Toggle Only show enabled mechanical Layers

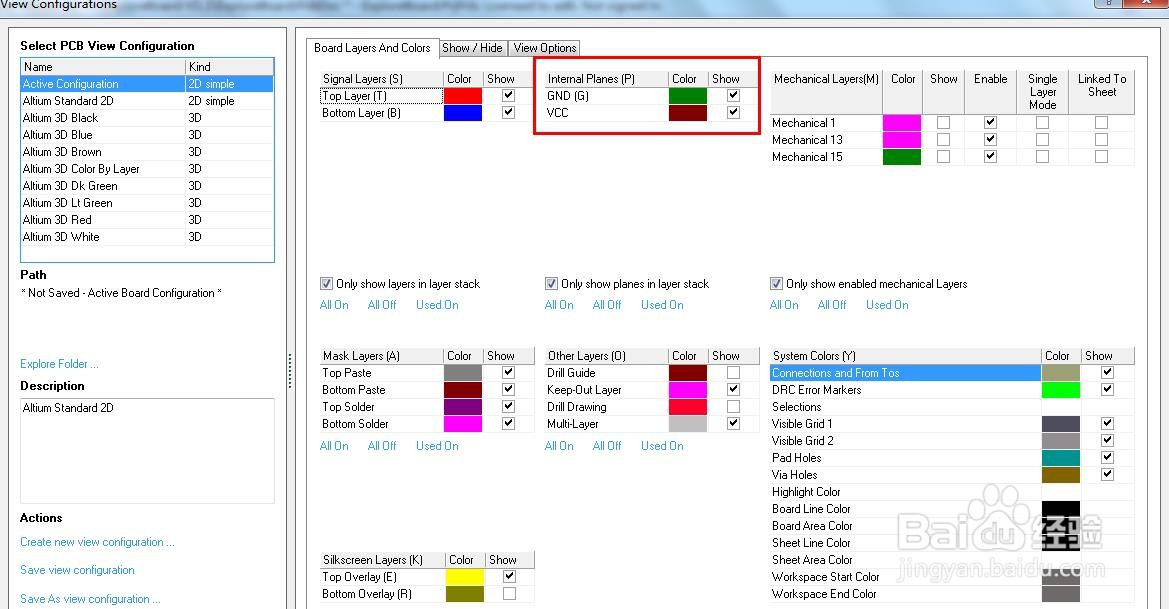776,284
